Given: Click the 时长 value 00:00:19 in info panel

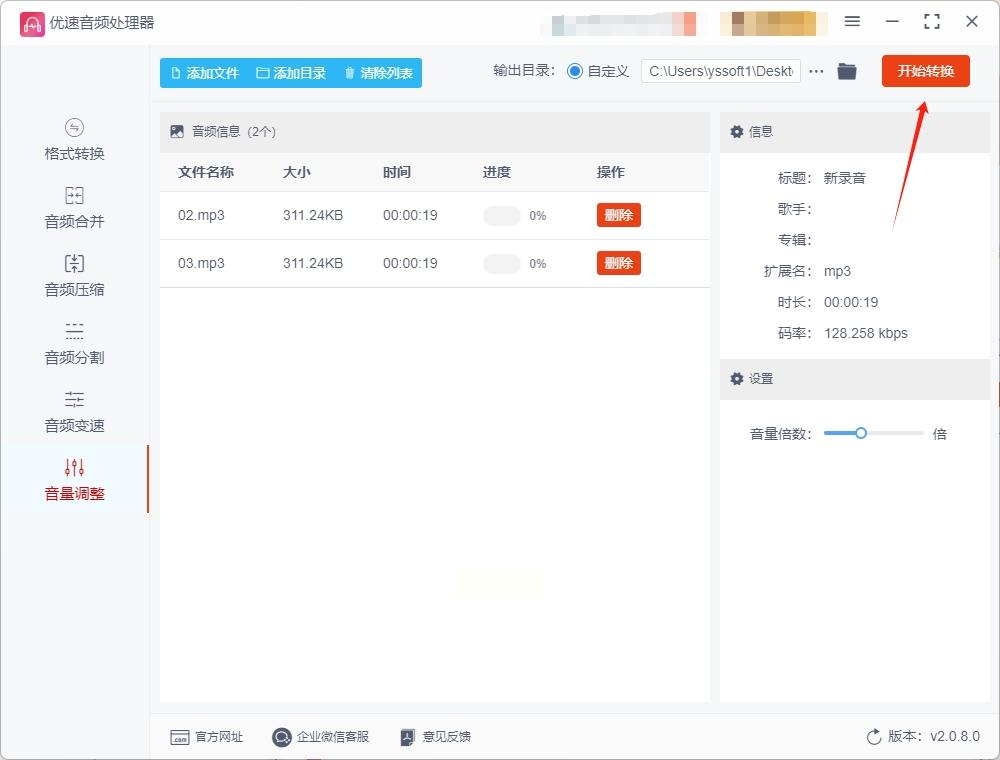Looking at the screenshot, I should pyautogui.click(x=851, y=302).
